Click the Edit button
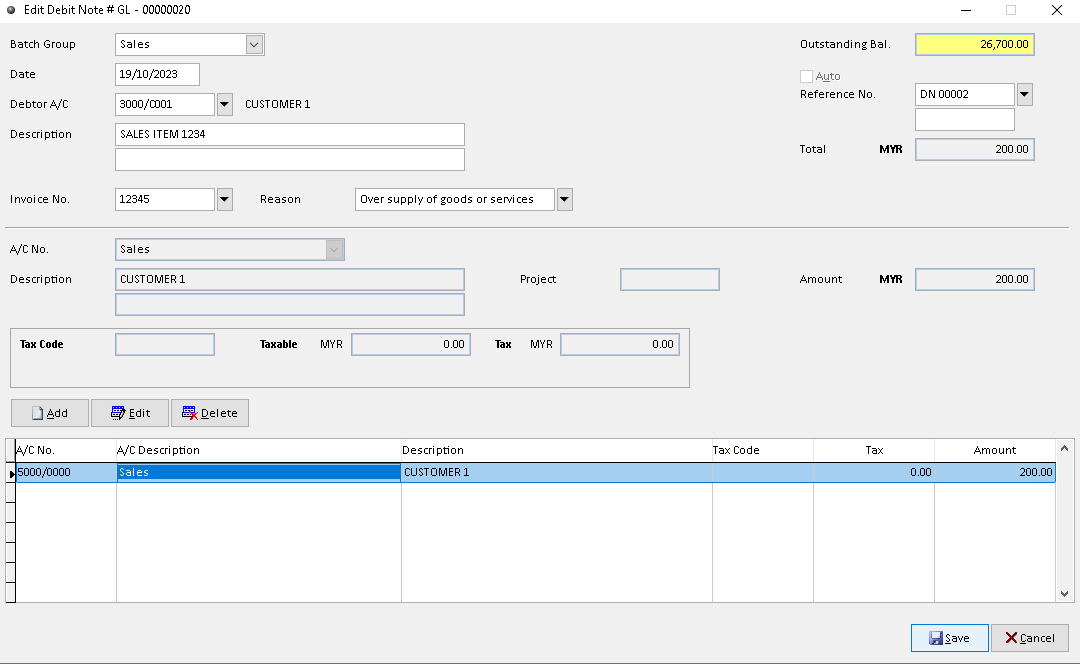 [130, 413]
